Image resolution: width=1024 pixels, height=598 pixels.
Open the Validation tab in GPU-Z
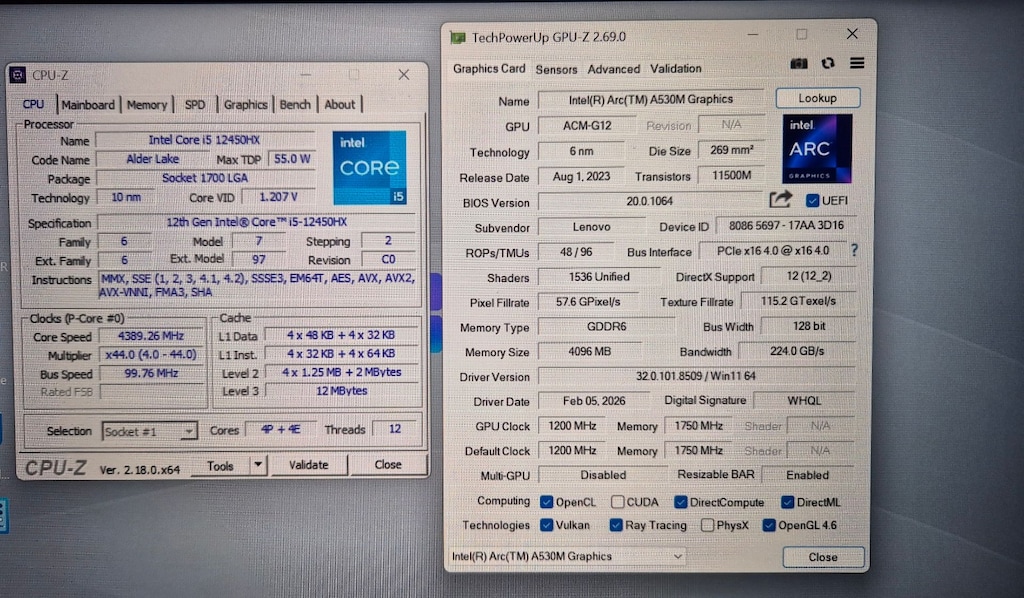coord(675,69)
